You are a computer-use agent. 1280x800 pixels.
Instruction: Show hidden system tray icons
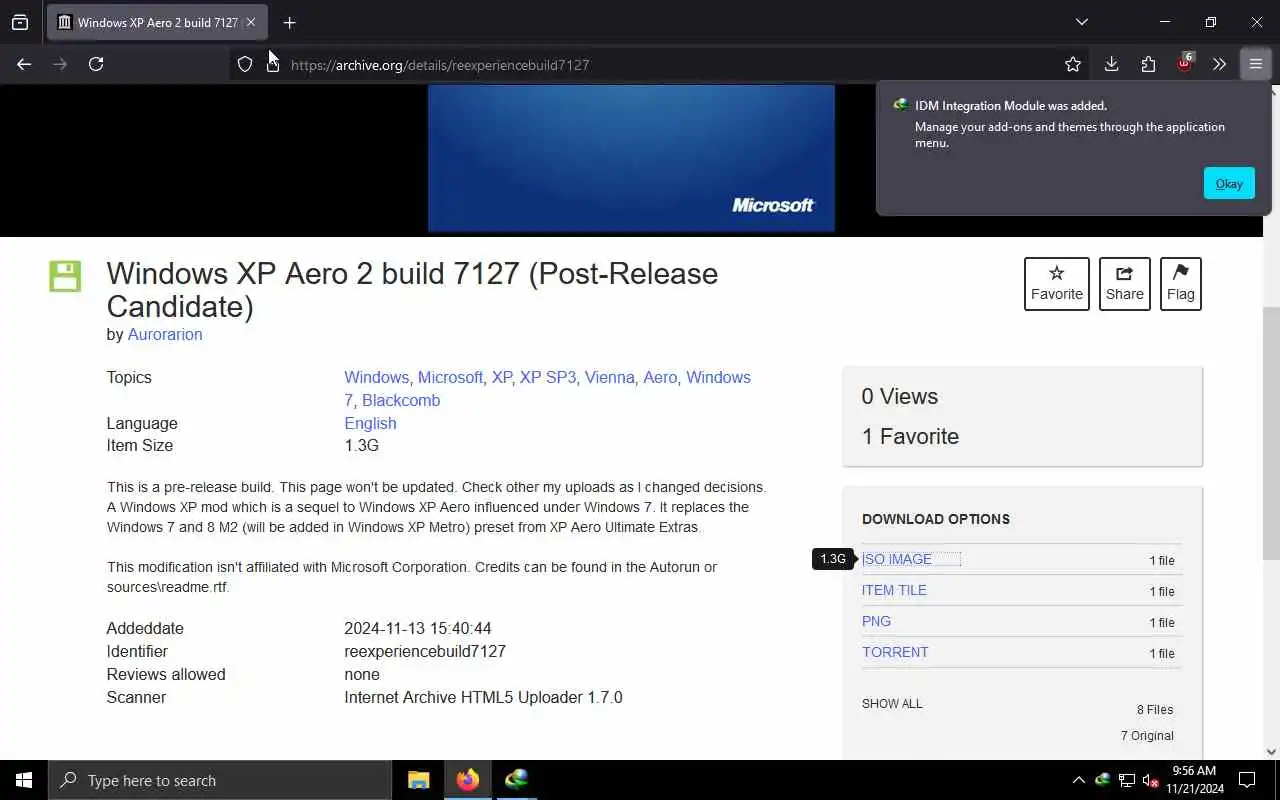tap(1078, 780)
